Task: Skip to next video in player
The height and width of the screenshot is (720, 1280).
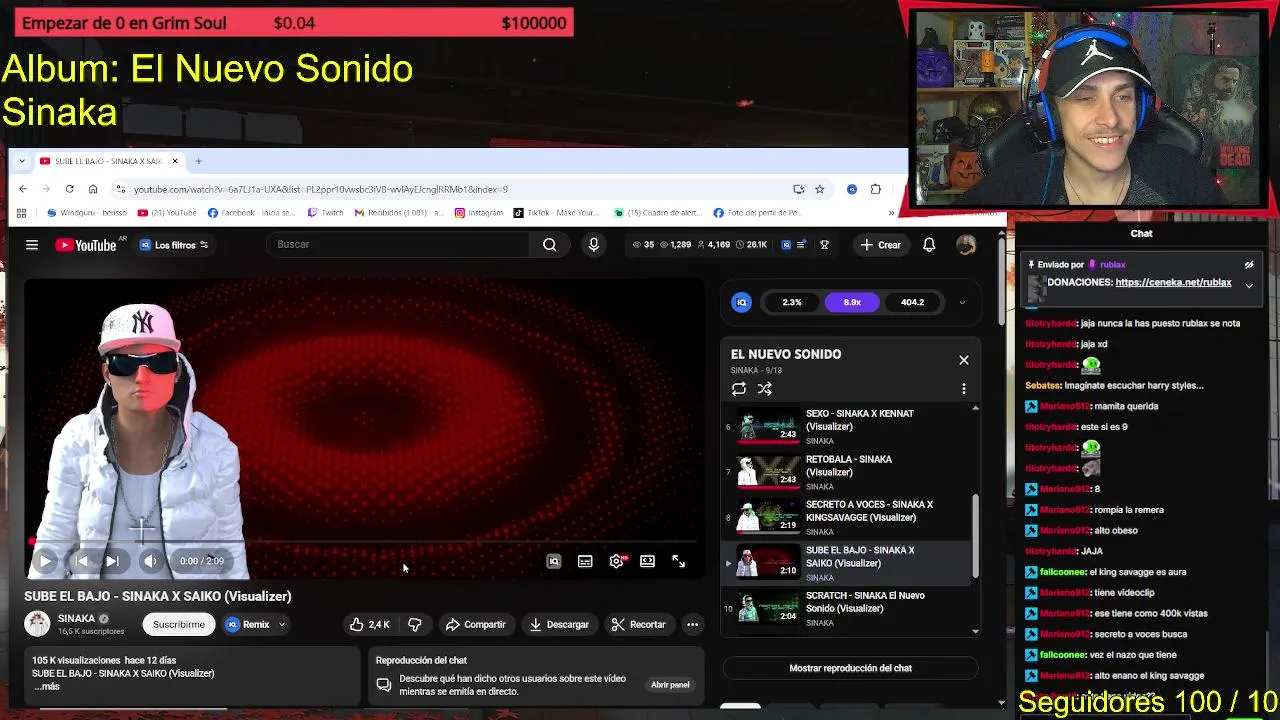Action: 112,561
